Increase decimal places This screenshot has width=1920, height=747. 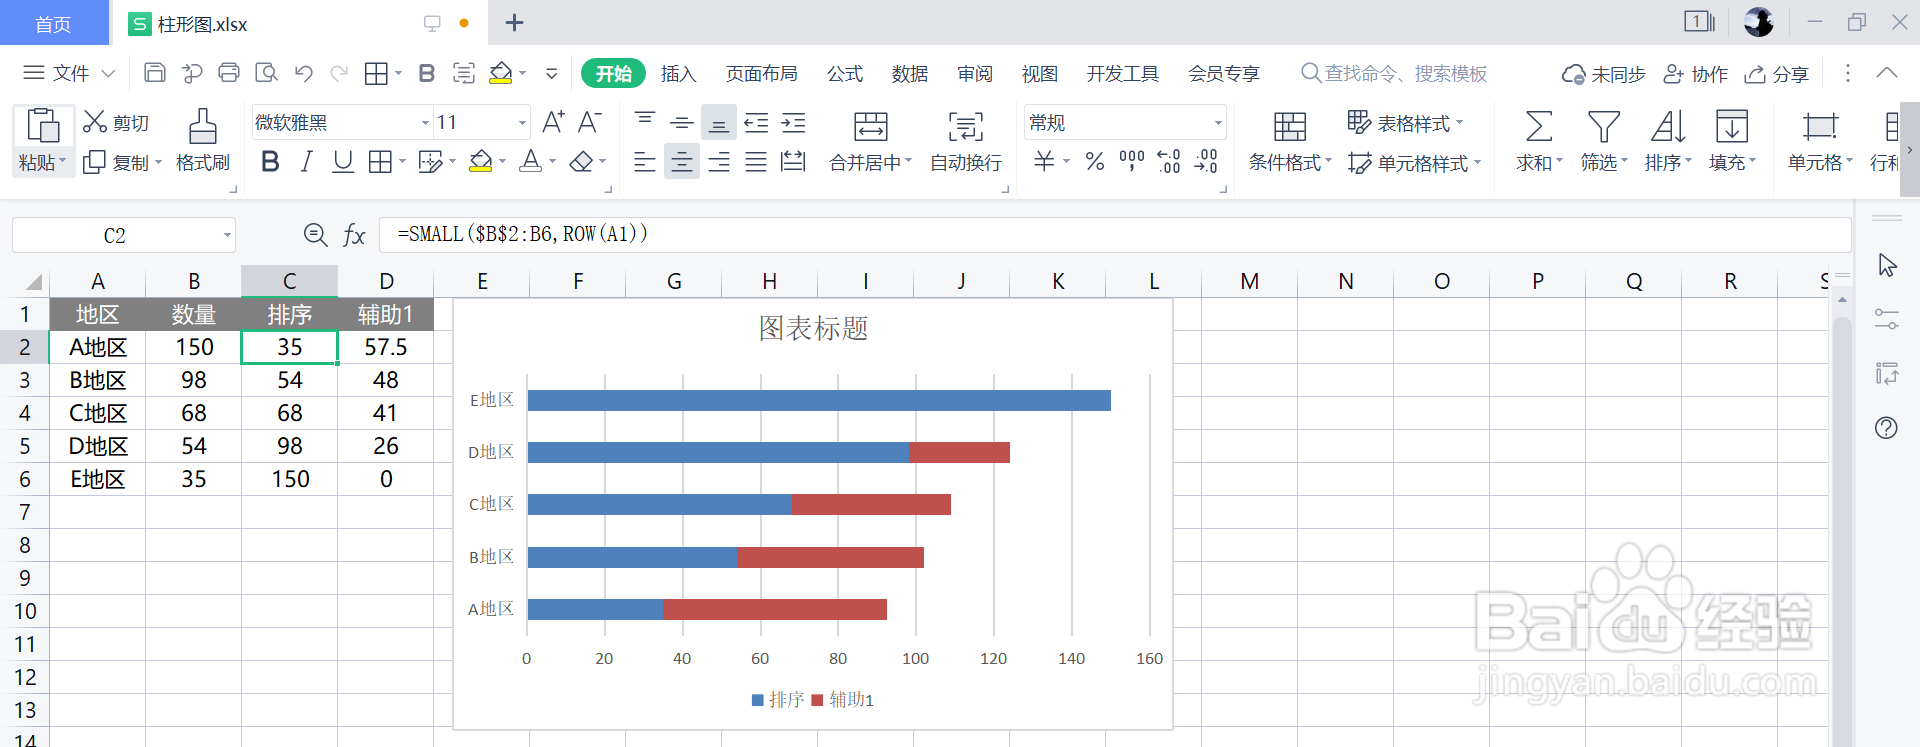1169,162
